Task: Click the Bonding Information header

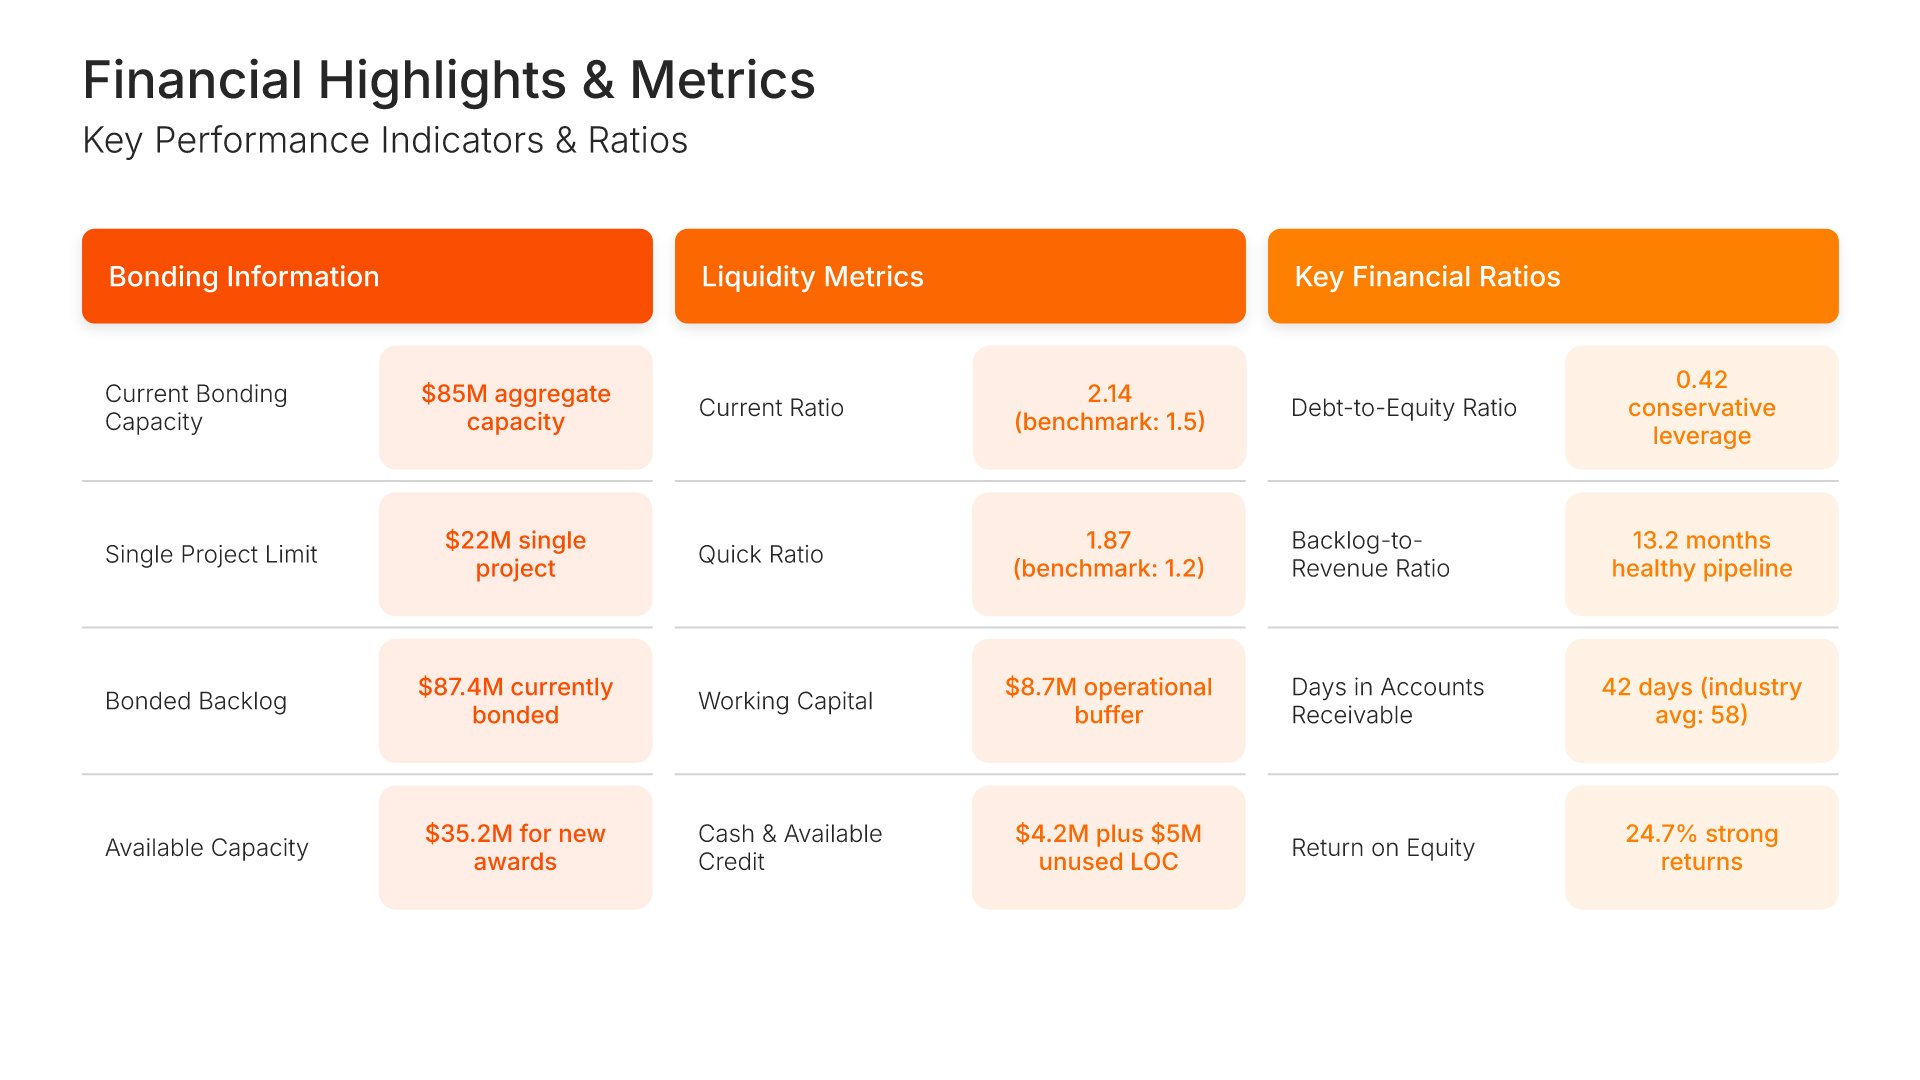Action: click(x=367, y=276)
